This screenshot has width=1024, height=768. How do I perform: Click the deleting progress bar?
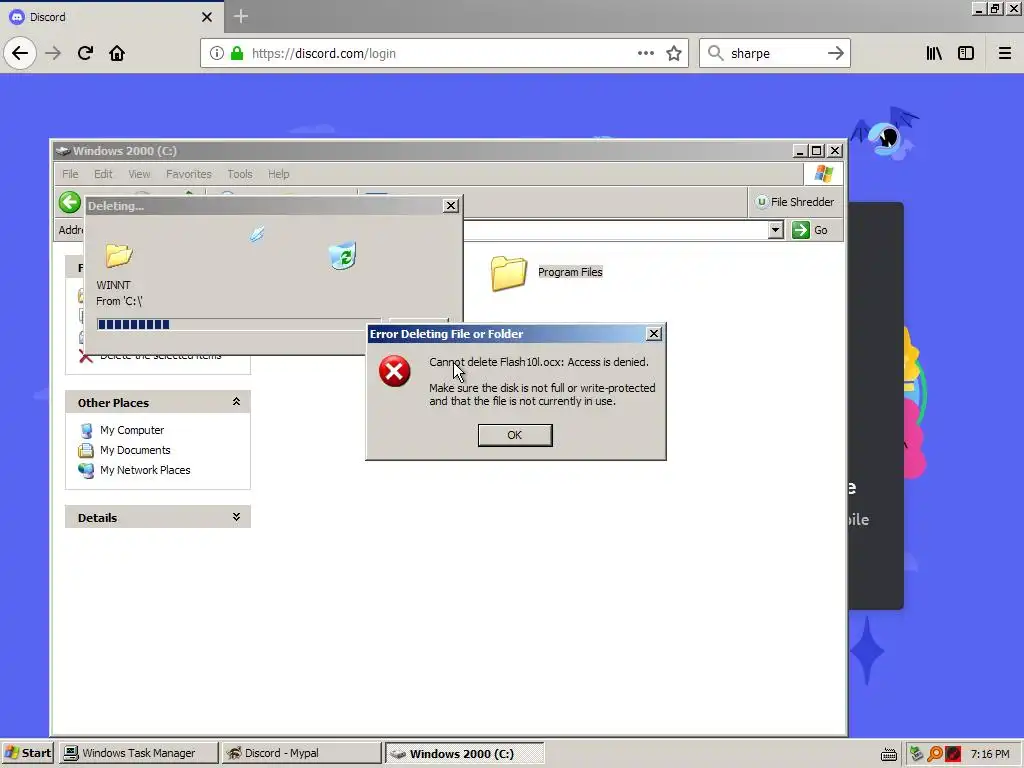coord(239,325)
